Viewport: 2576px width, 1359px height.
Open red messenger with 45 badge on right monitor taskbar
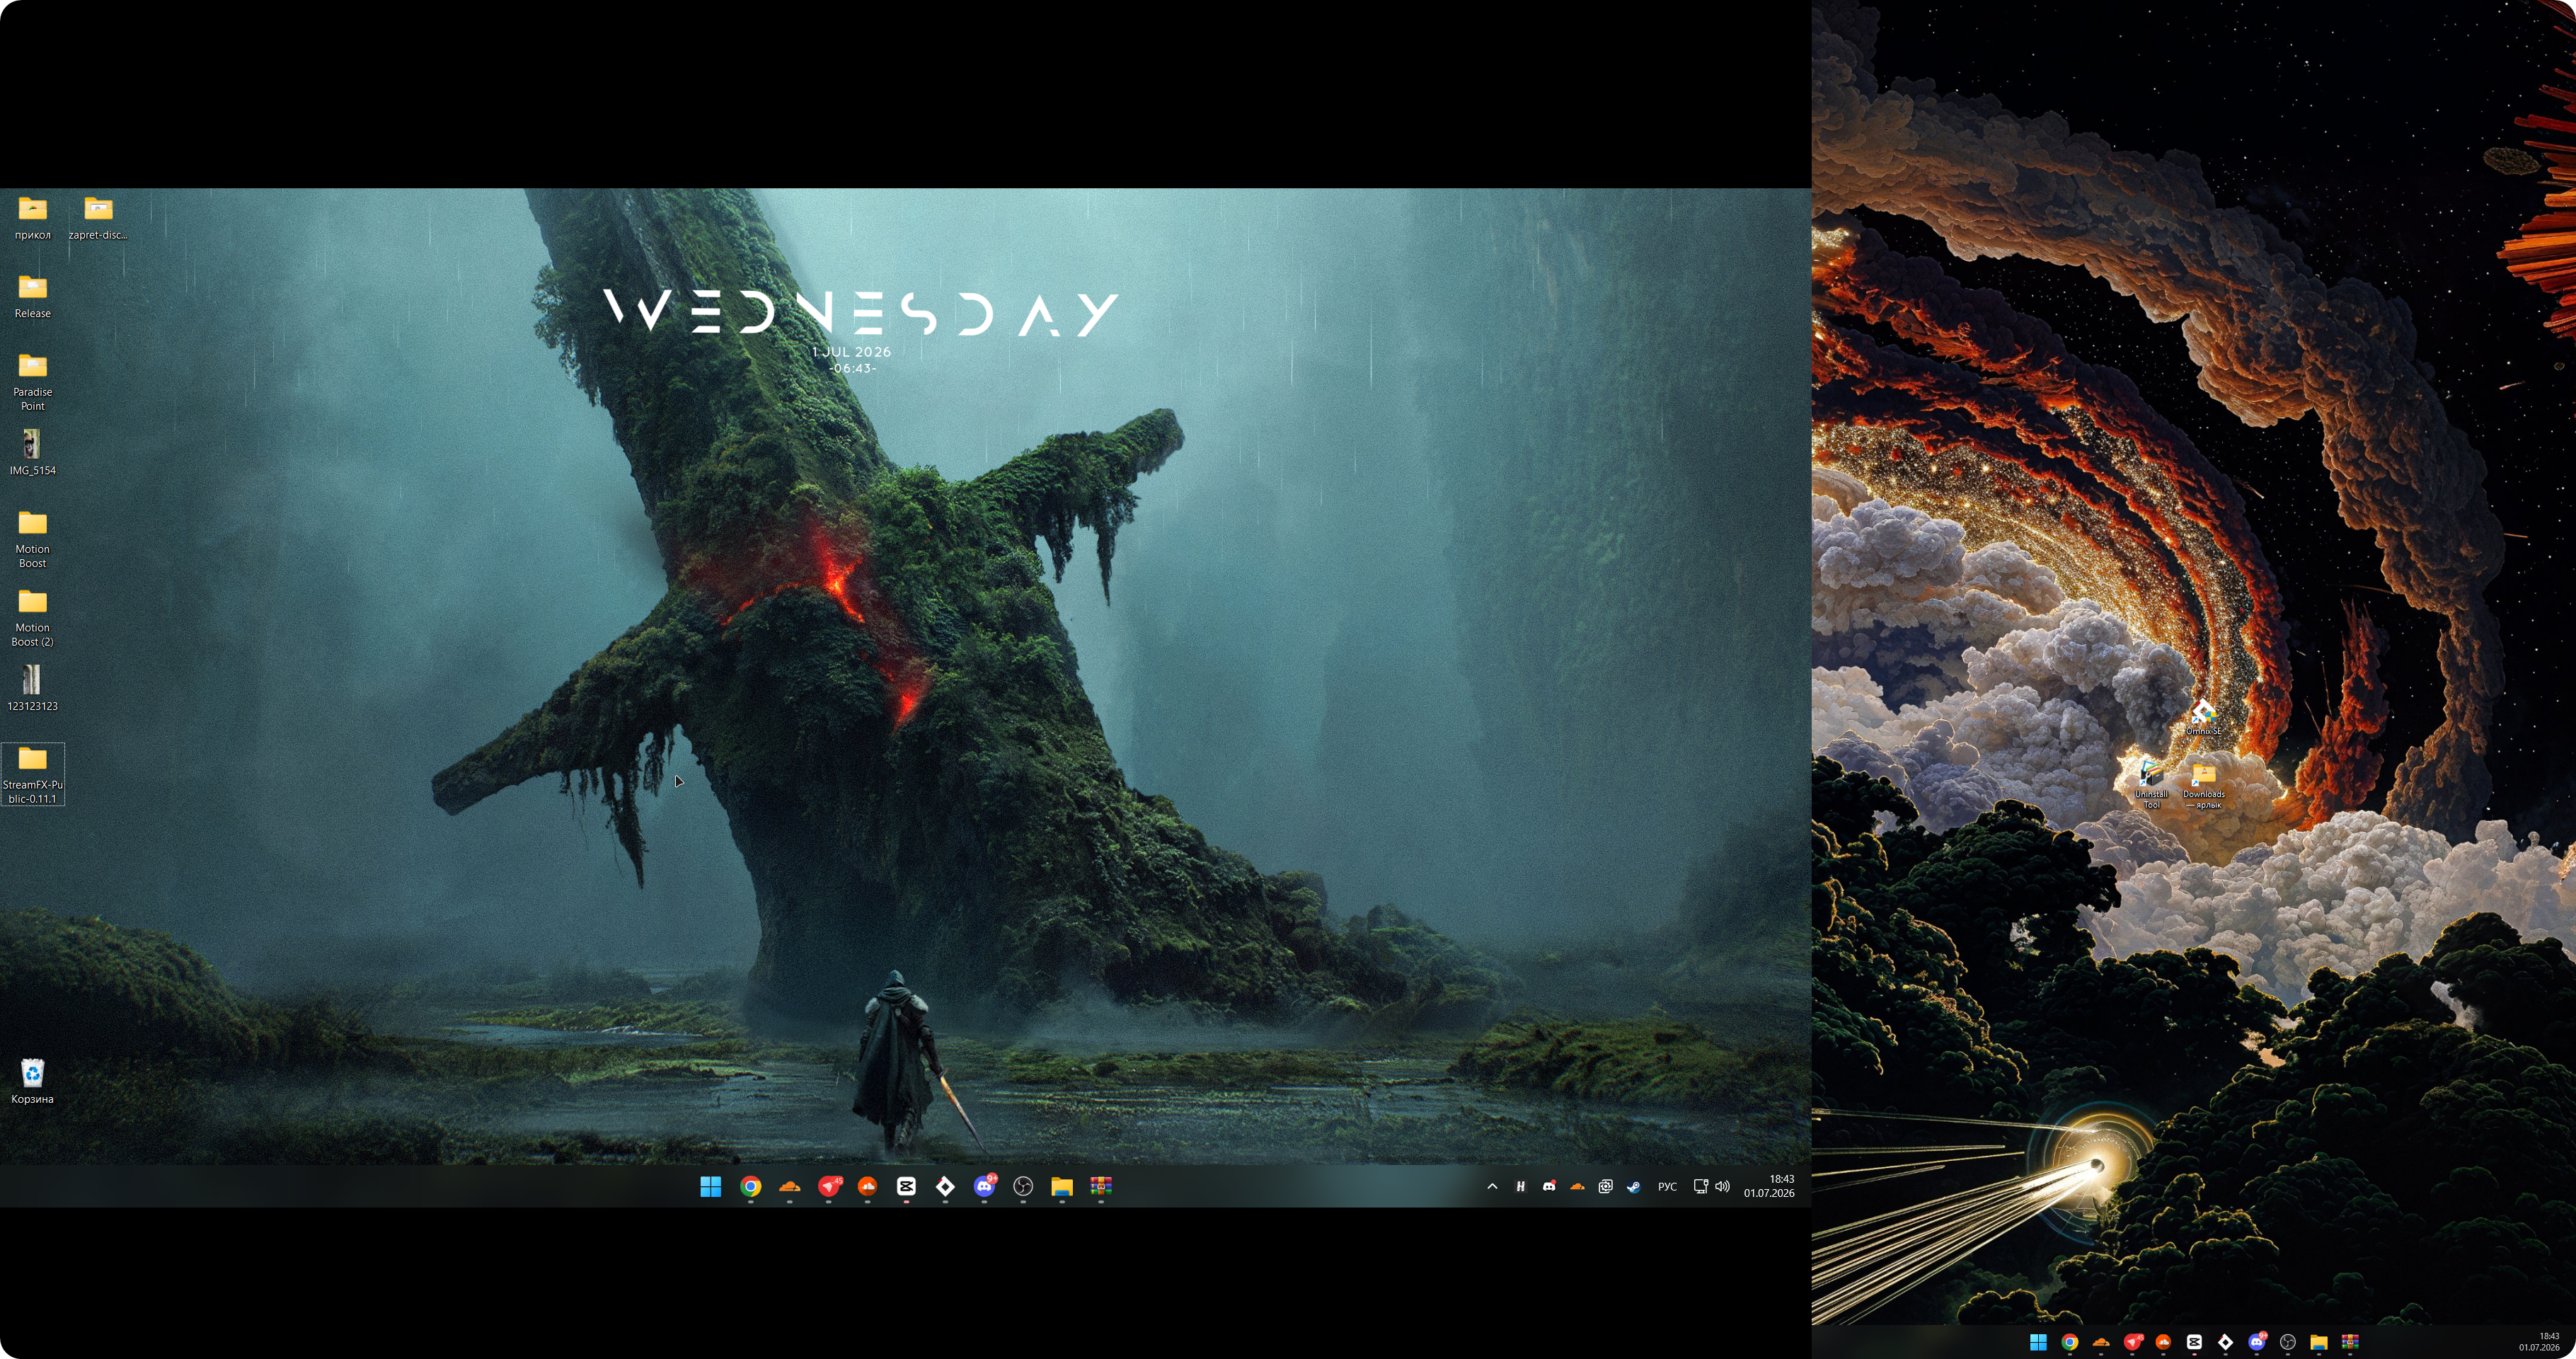pos(2133,1342)
